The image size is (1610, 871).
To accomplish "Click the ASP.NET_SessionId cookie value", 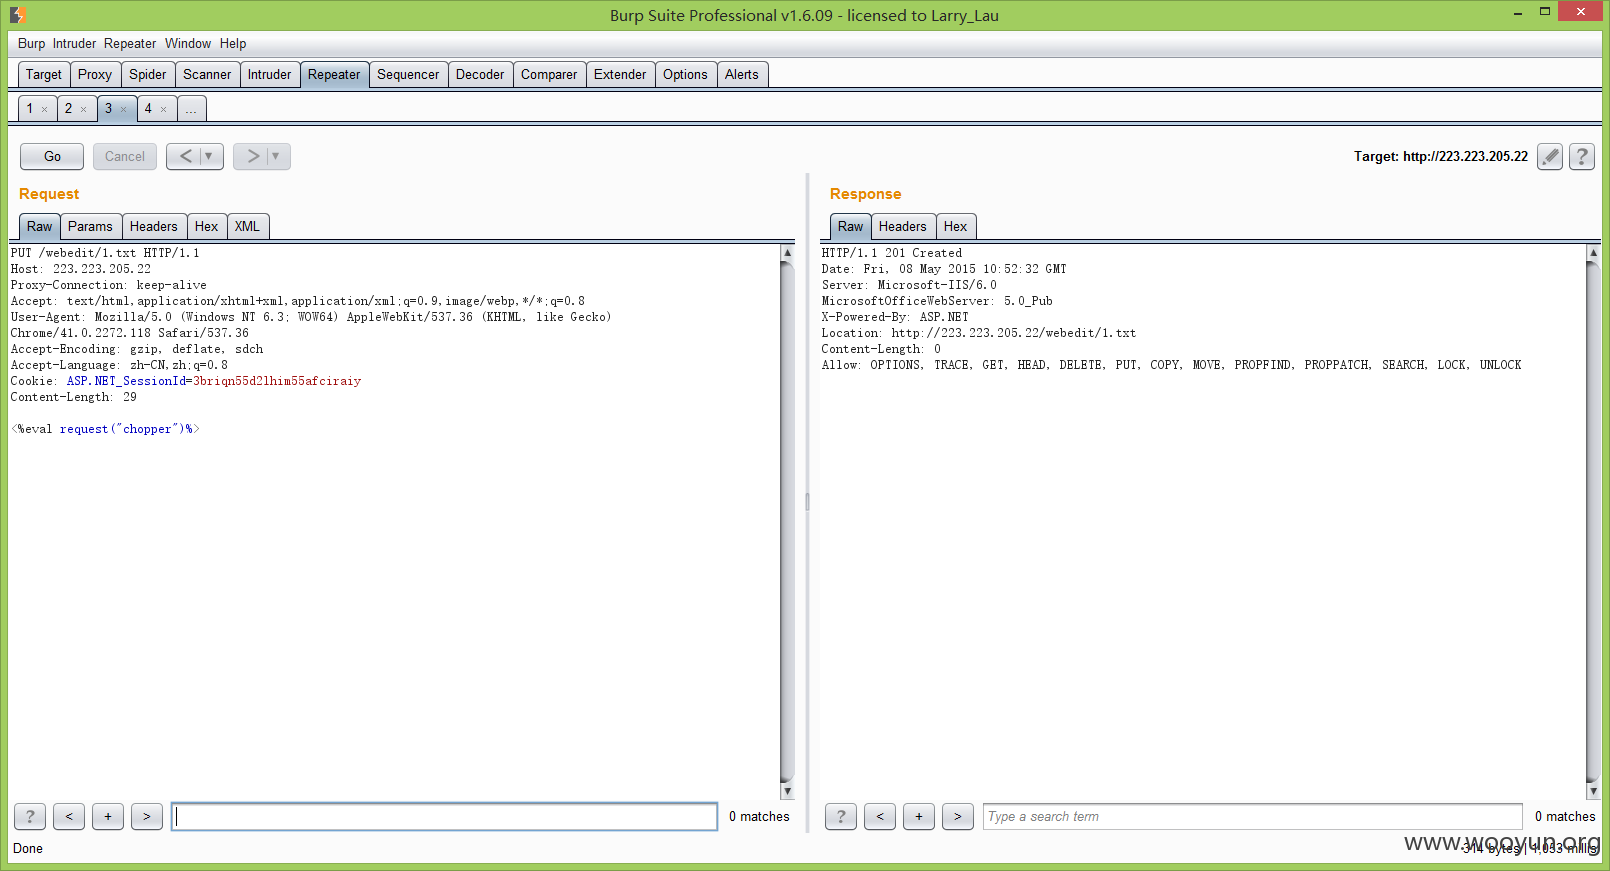I will tap(277, 381).
